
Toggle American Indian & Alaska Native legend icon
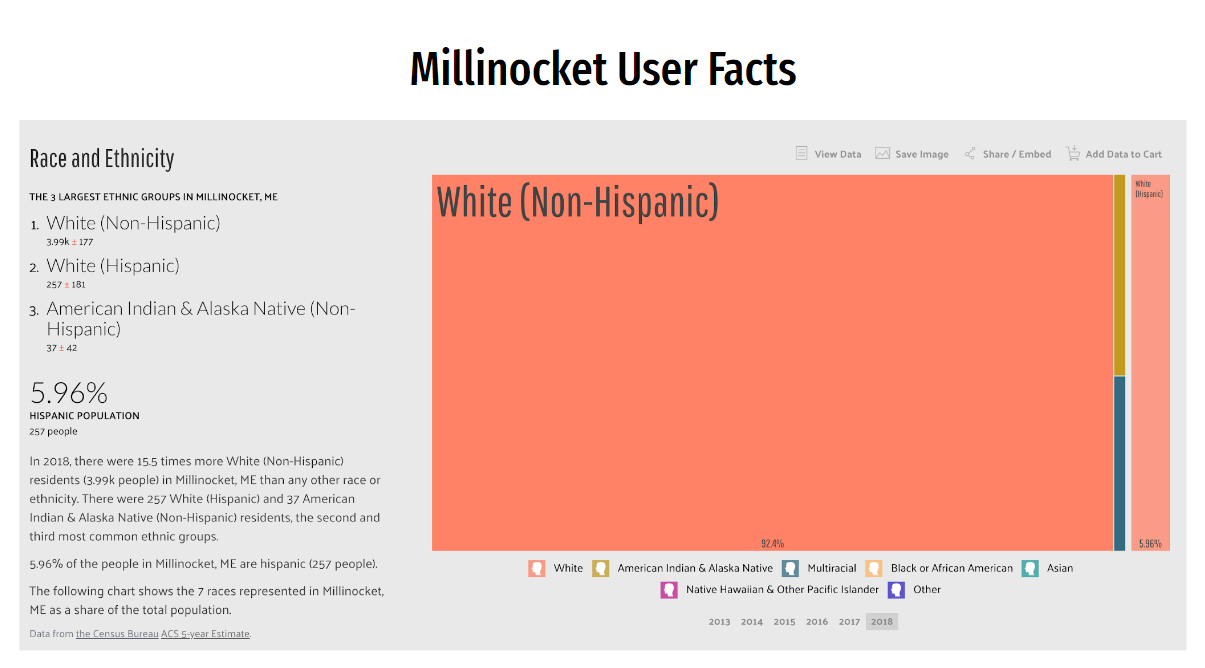pyautogui.click(x=601, y=568)
